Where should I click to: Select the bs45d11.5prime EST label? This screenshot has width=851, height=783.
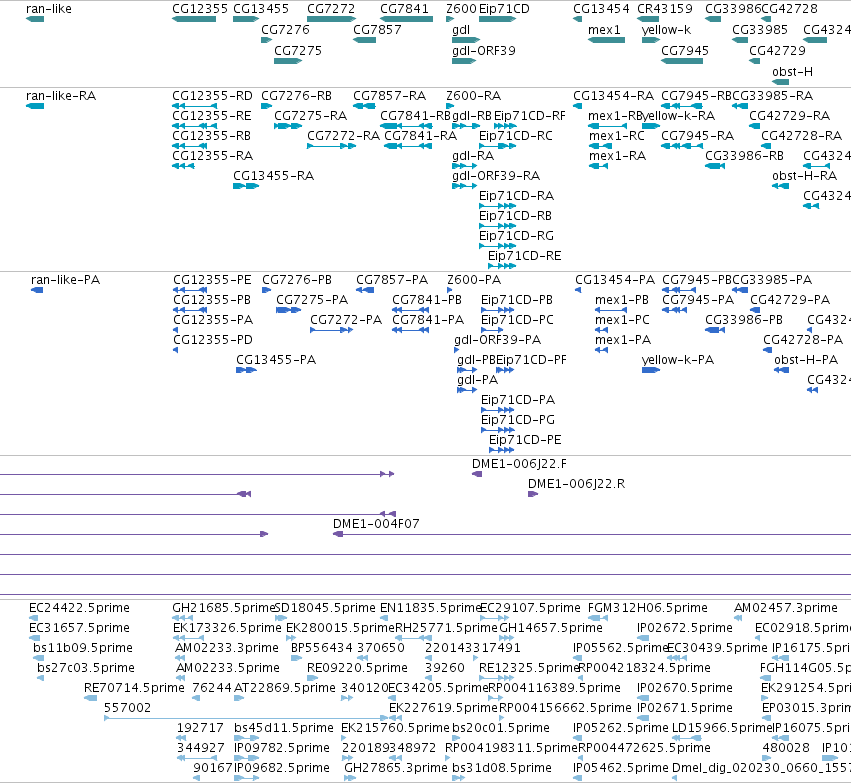284,728
